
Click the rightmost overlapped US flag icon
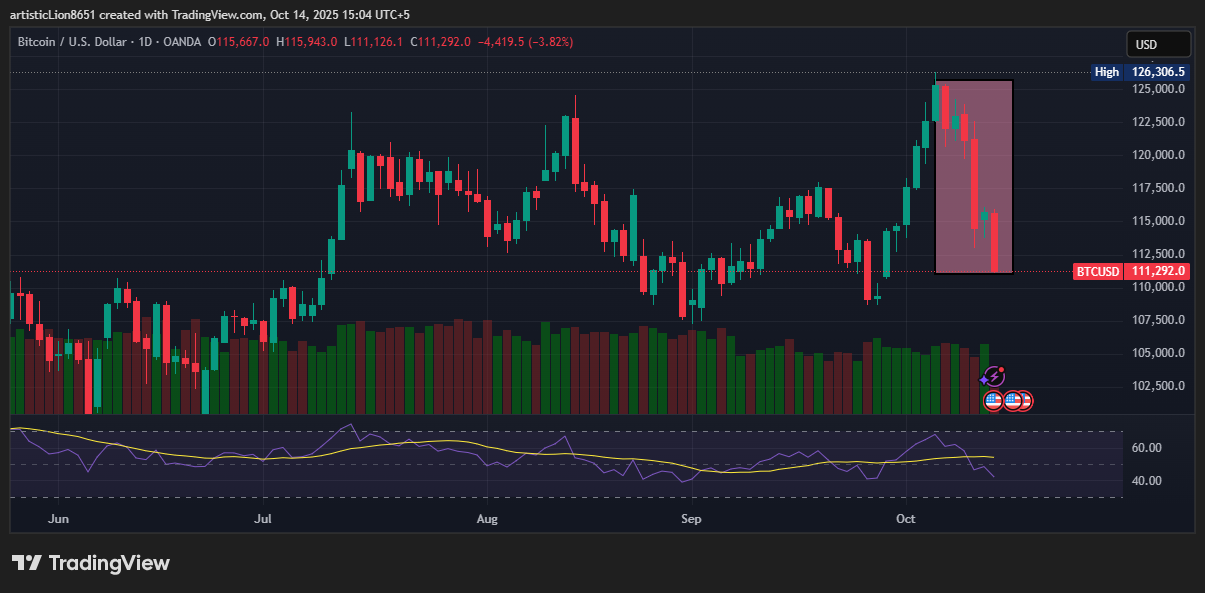(x=1025, y=401)
